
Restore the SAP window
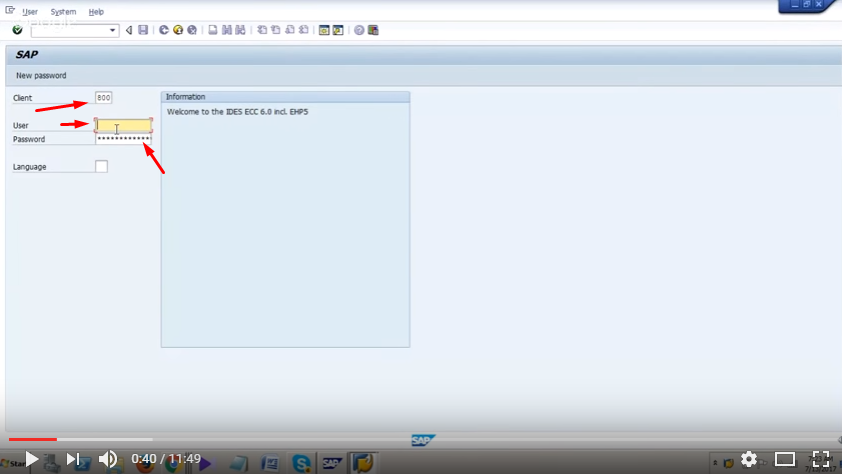coord(807,4)
